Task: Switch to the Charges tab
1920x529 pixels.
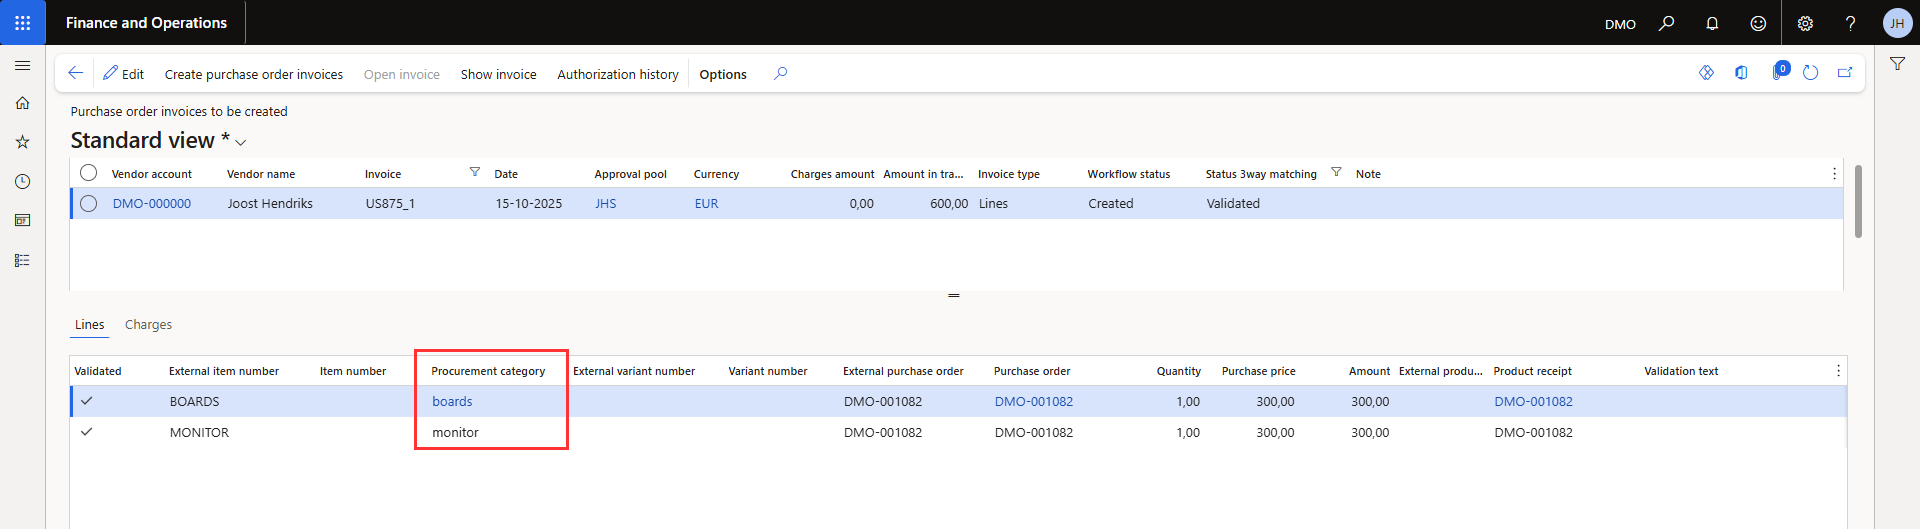Action: [148, 325]
